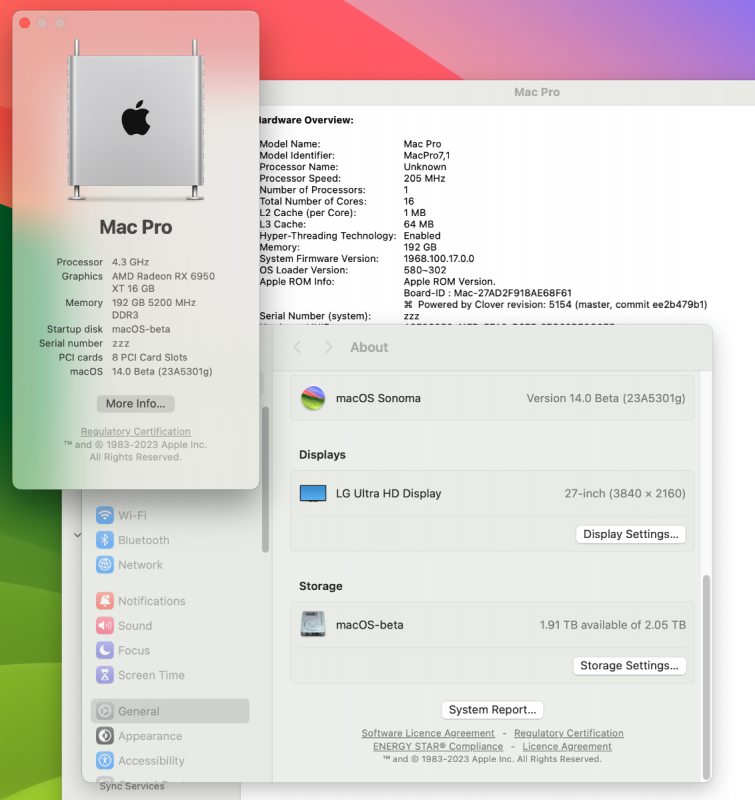
Task: Click the System Report... button
Action: coord(492,710)
